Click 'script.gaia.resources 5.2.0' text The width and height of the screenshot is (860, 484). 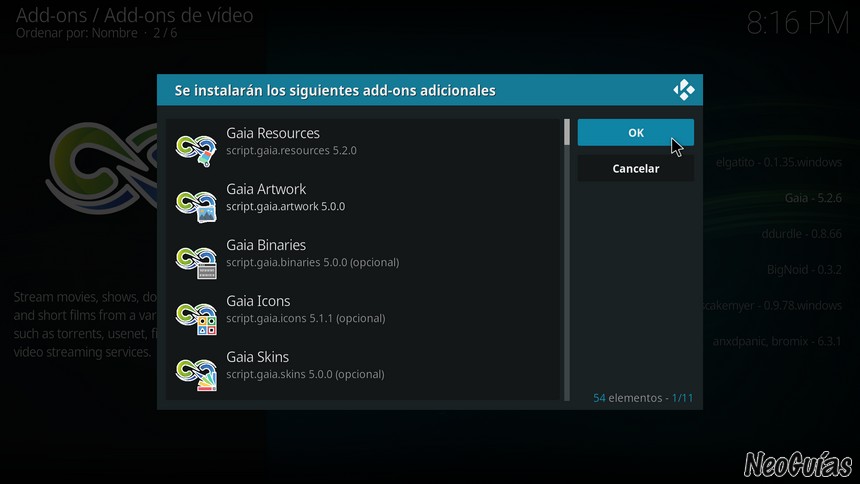pyautogui.click(x=291, y=150)
